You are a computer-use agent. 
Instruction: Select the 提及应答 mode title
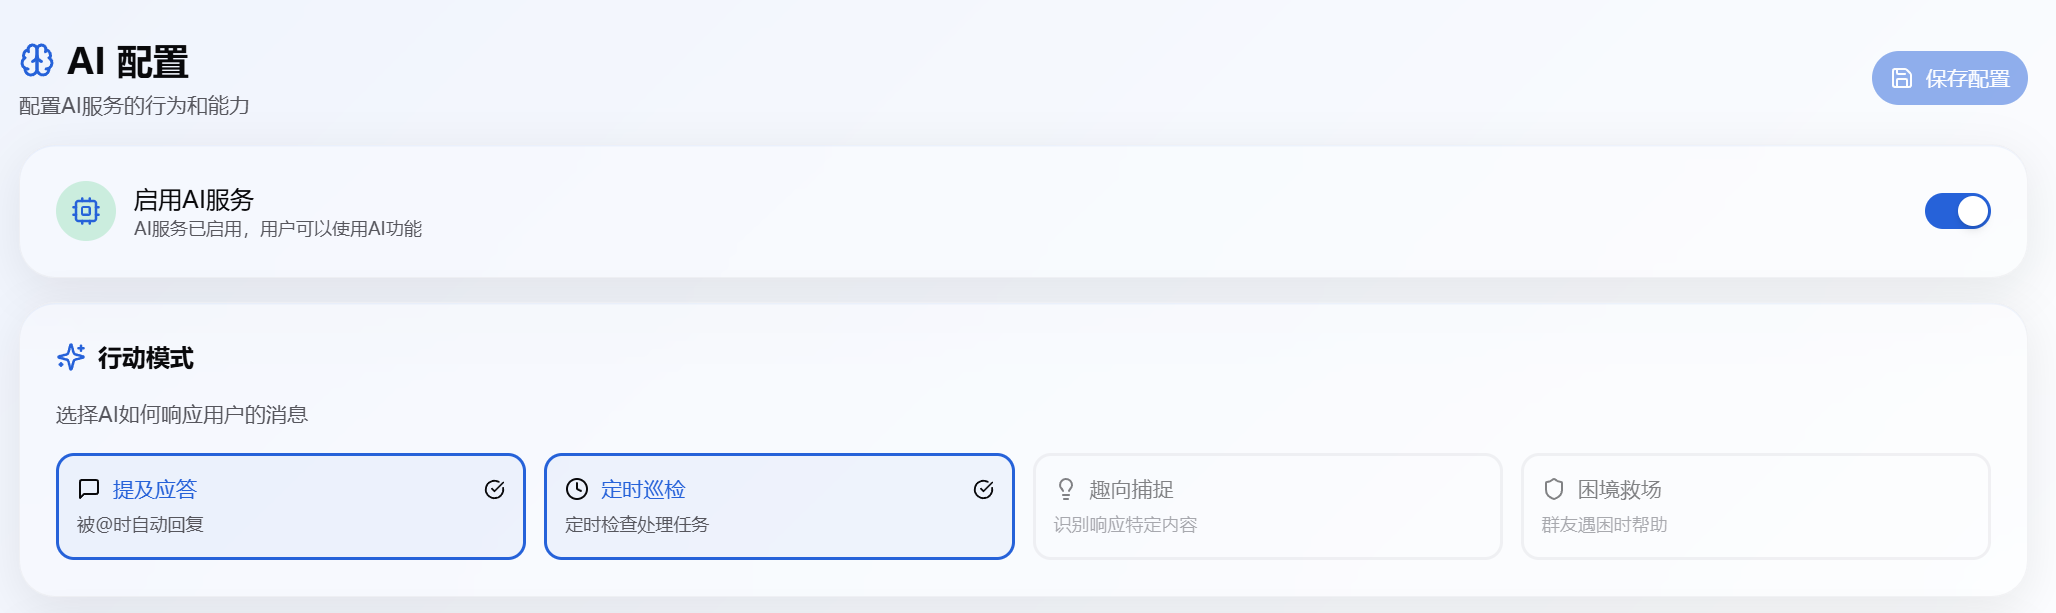coord(155,489)
